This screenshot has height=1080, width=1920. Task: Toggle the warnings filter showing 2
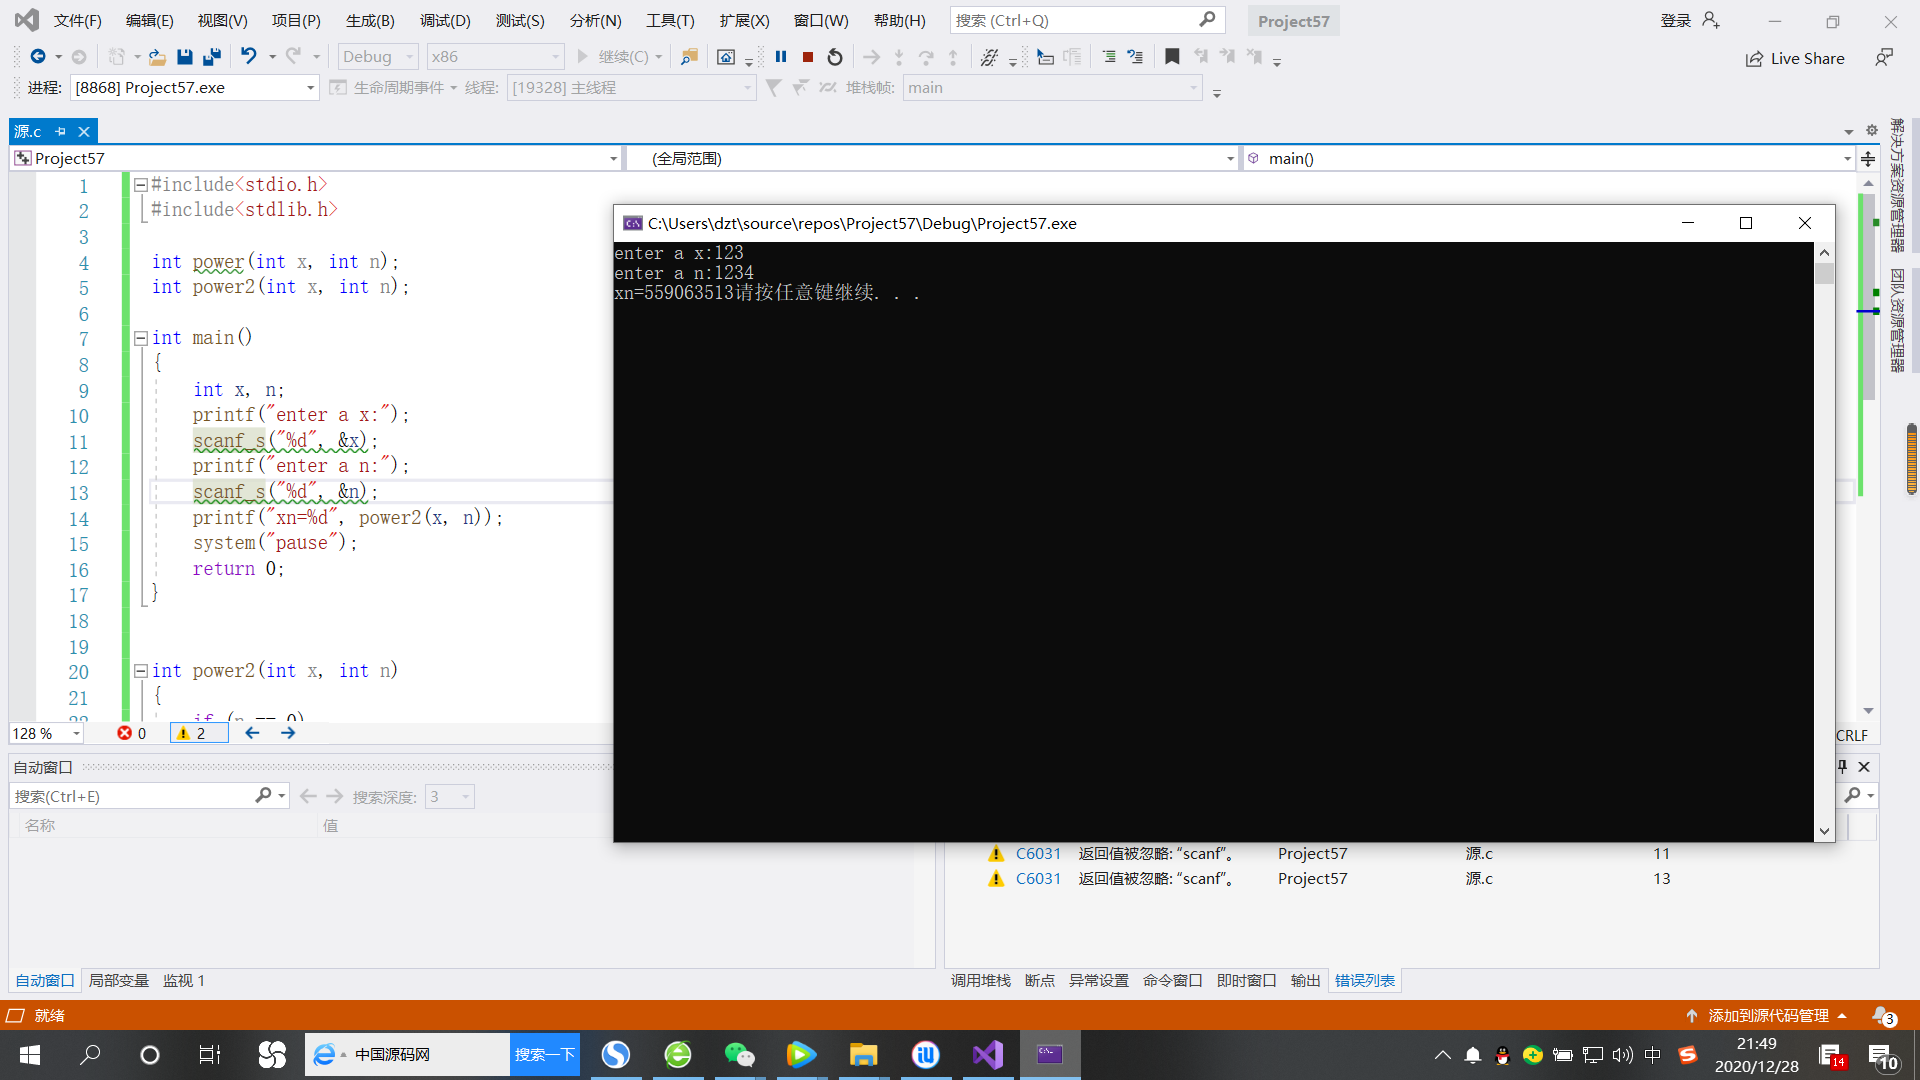tap(199, 733)
